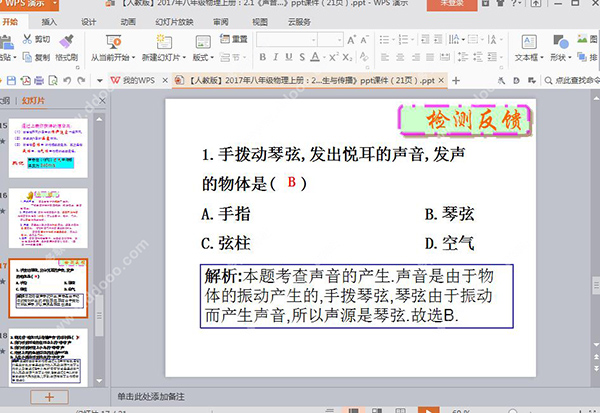Click the Decrease Font Size icon

[364, 40]
